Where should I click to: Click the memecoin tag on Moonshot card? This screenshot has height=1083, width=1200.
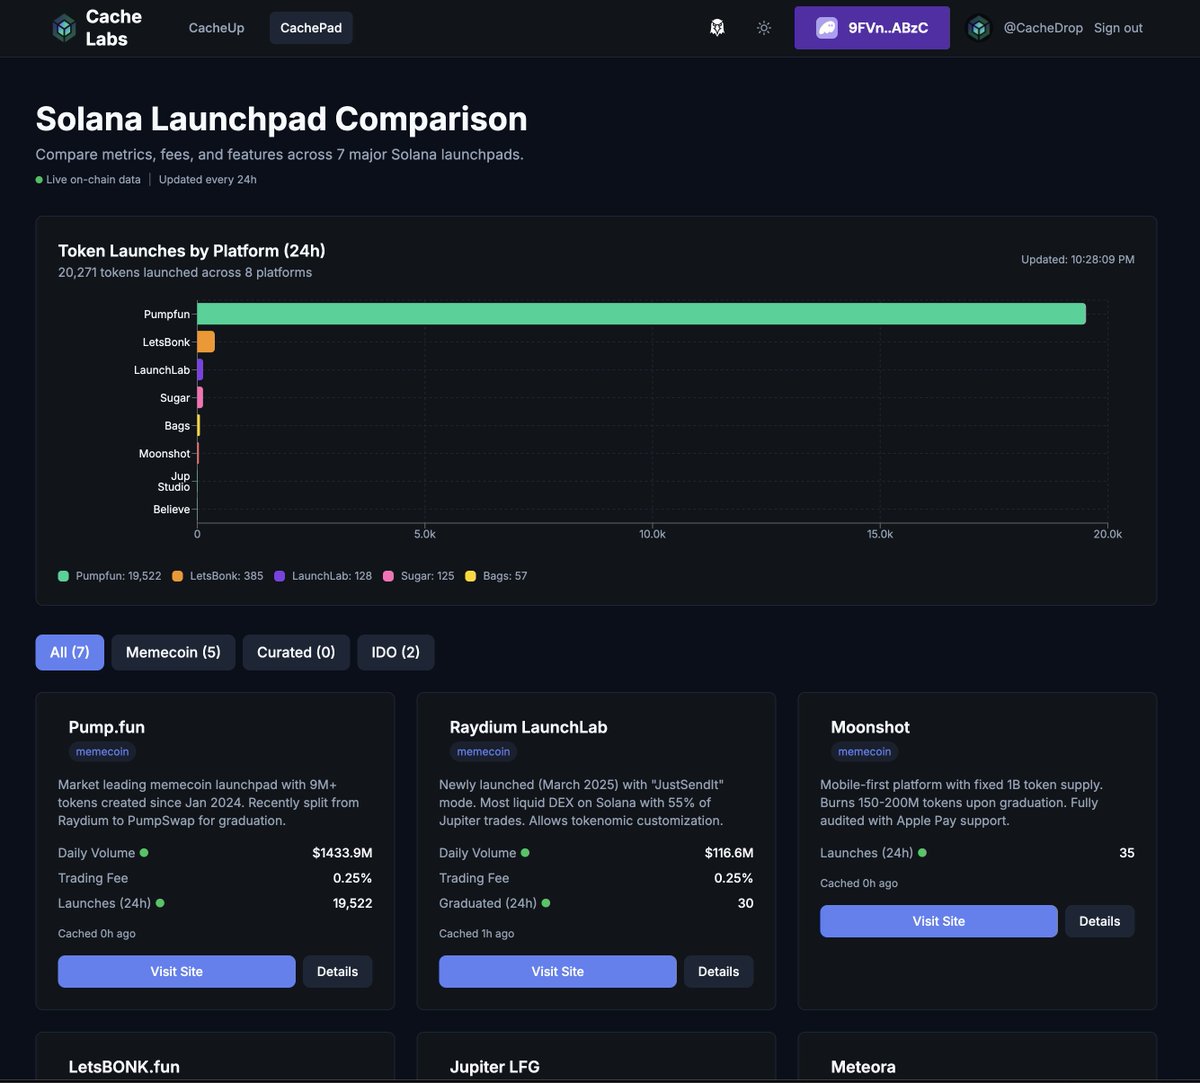[x=865, y=751]
